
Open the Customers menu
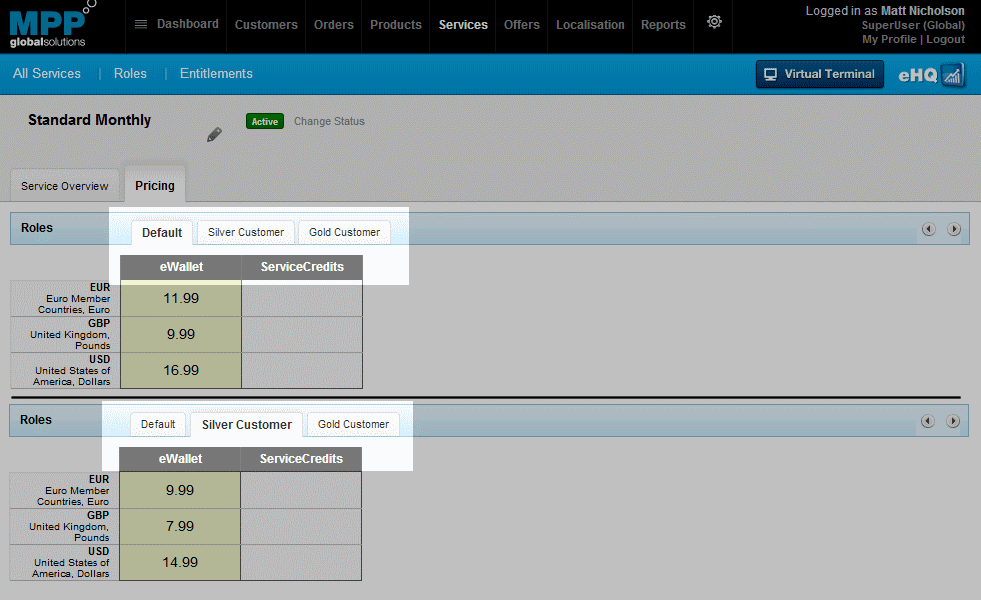tap(266, 25)
